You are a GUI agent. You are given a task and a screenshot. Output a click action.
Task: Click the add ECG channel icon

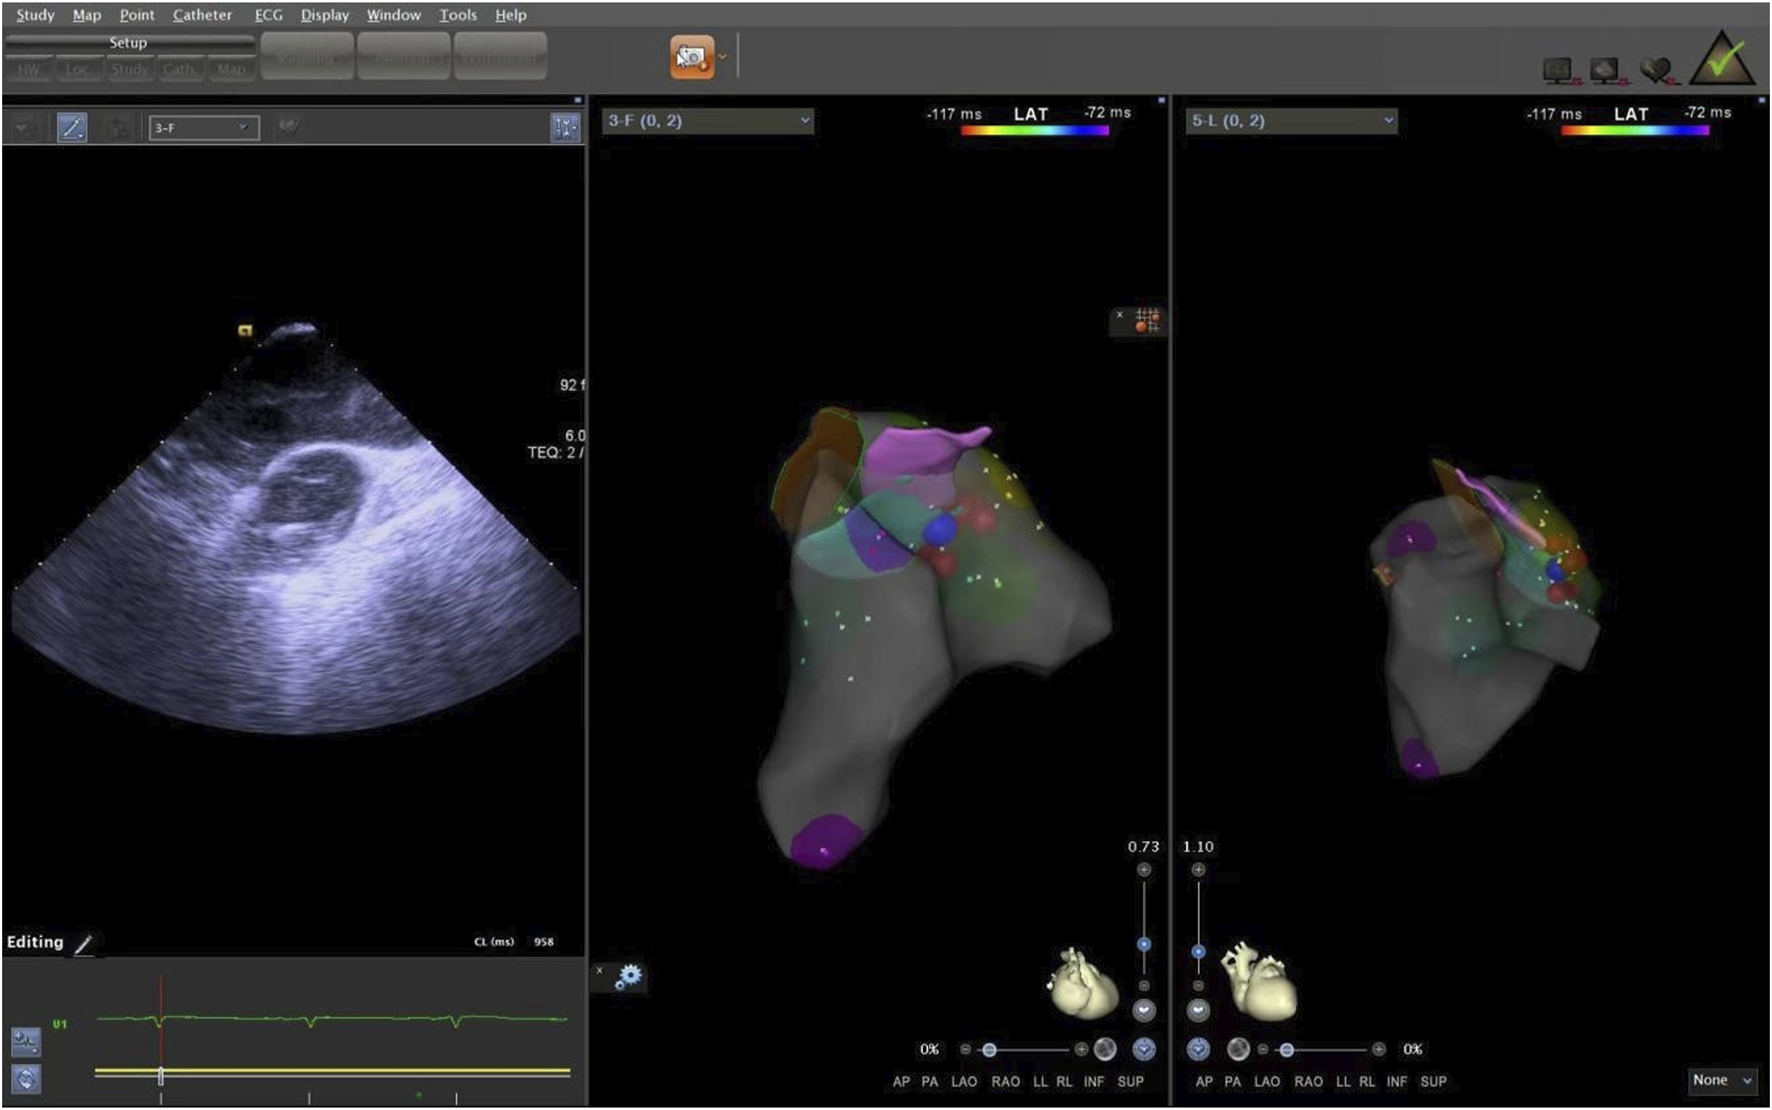point(26,1042)
